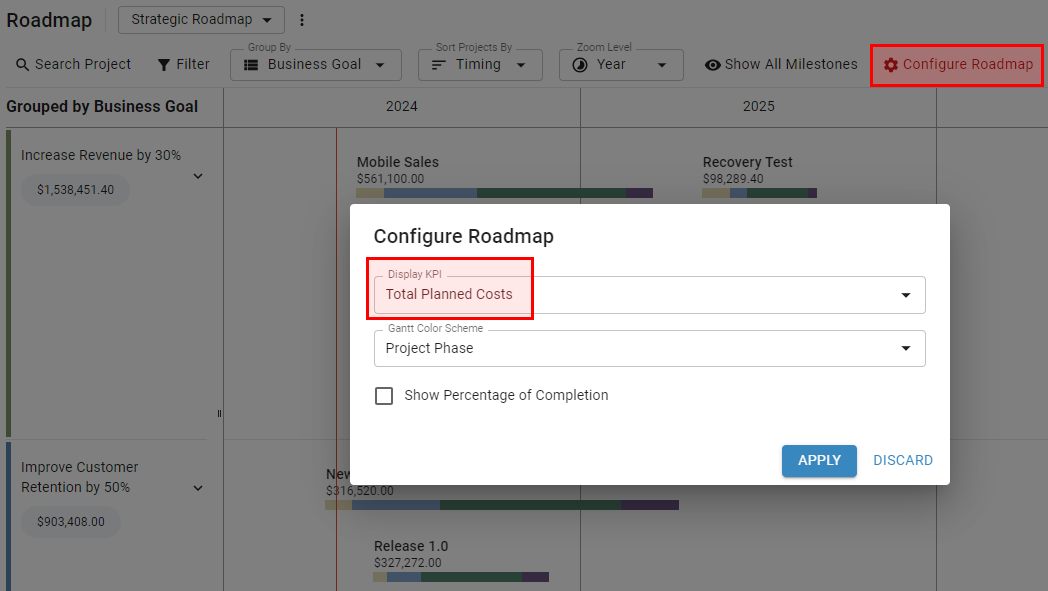Click the Mobile Sales Gantt bar

(x=504, y=193)
